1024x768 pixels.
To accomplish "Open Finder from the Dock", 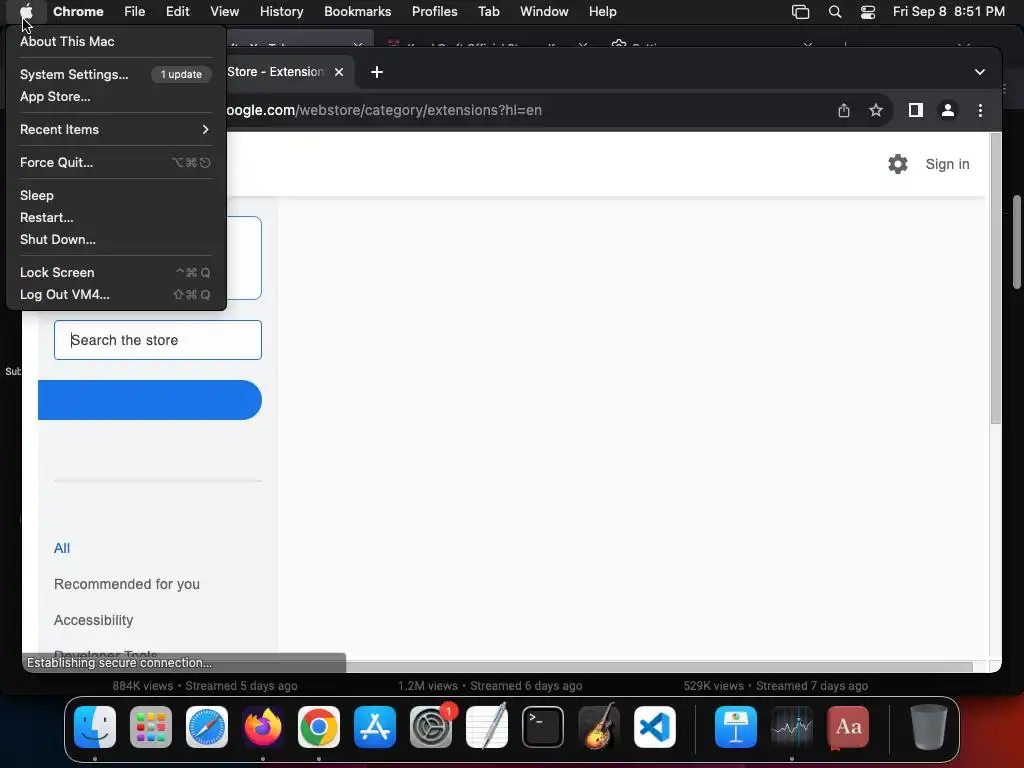I will point(95,727).
